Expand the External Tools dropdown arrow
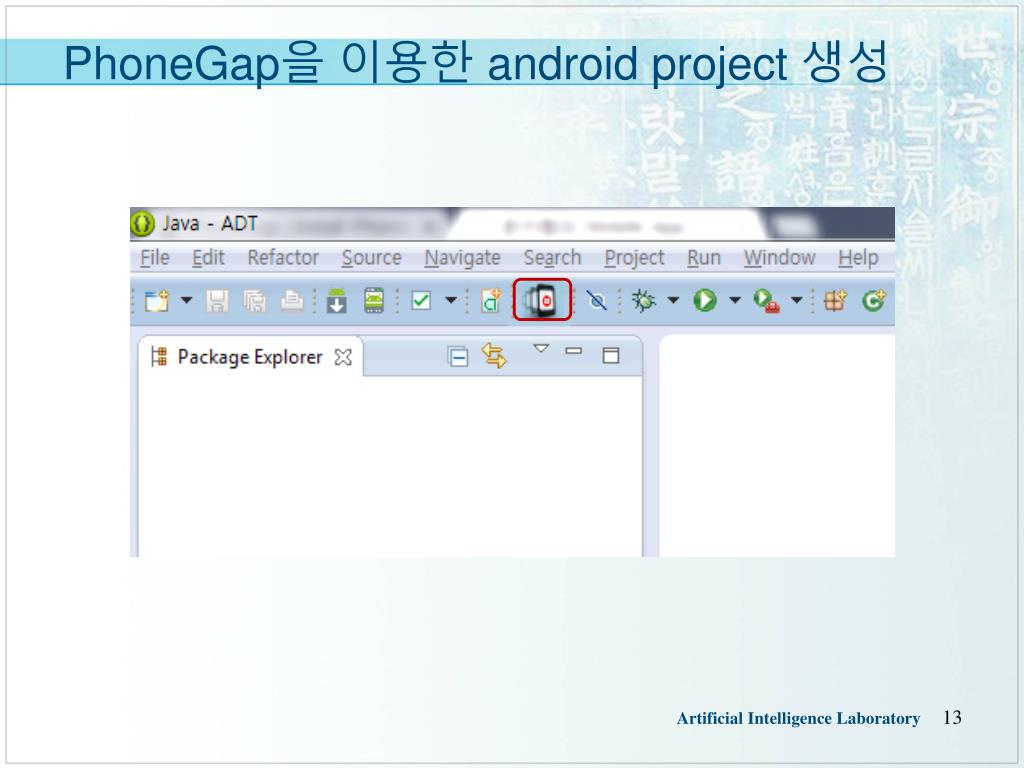Image resolution: width=1024 pixels, height=768 pixels. 797,300
